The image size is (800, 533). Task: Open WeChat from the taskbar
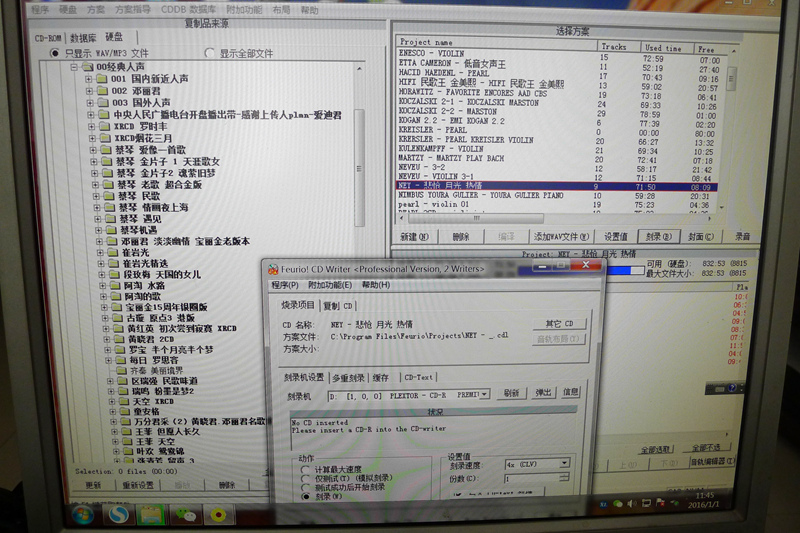click(186, 516)
